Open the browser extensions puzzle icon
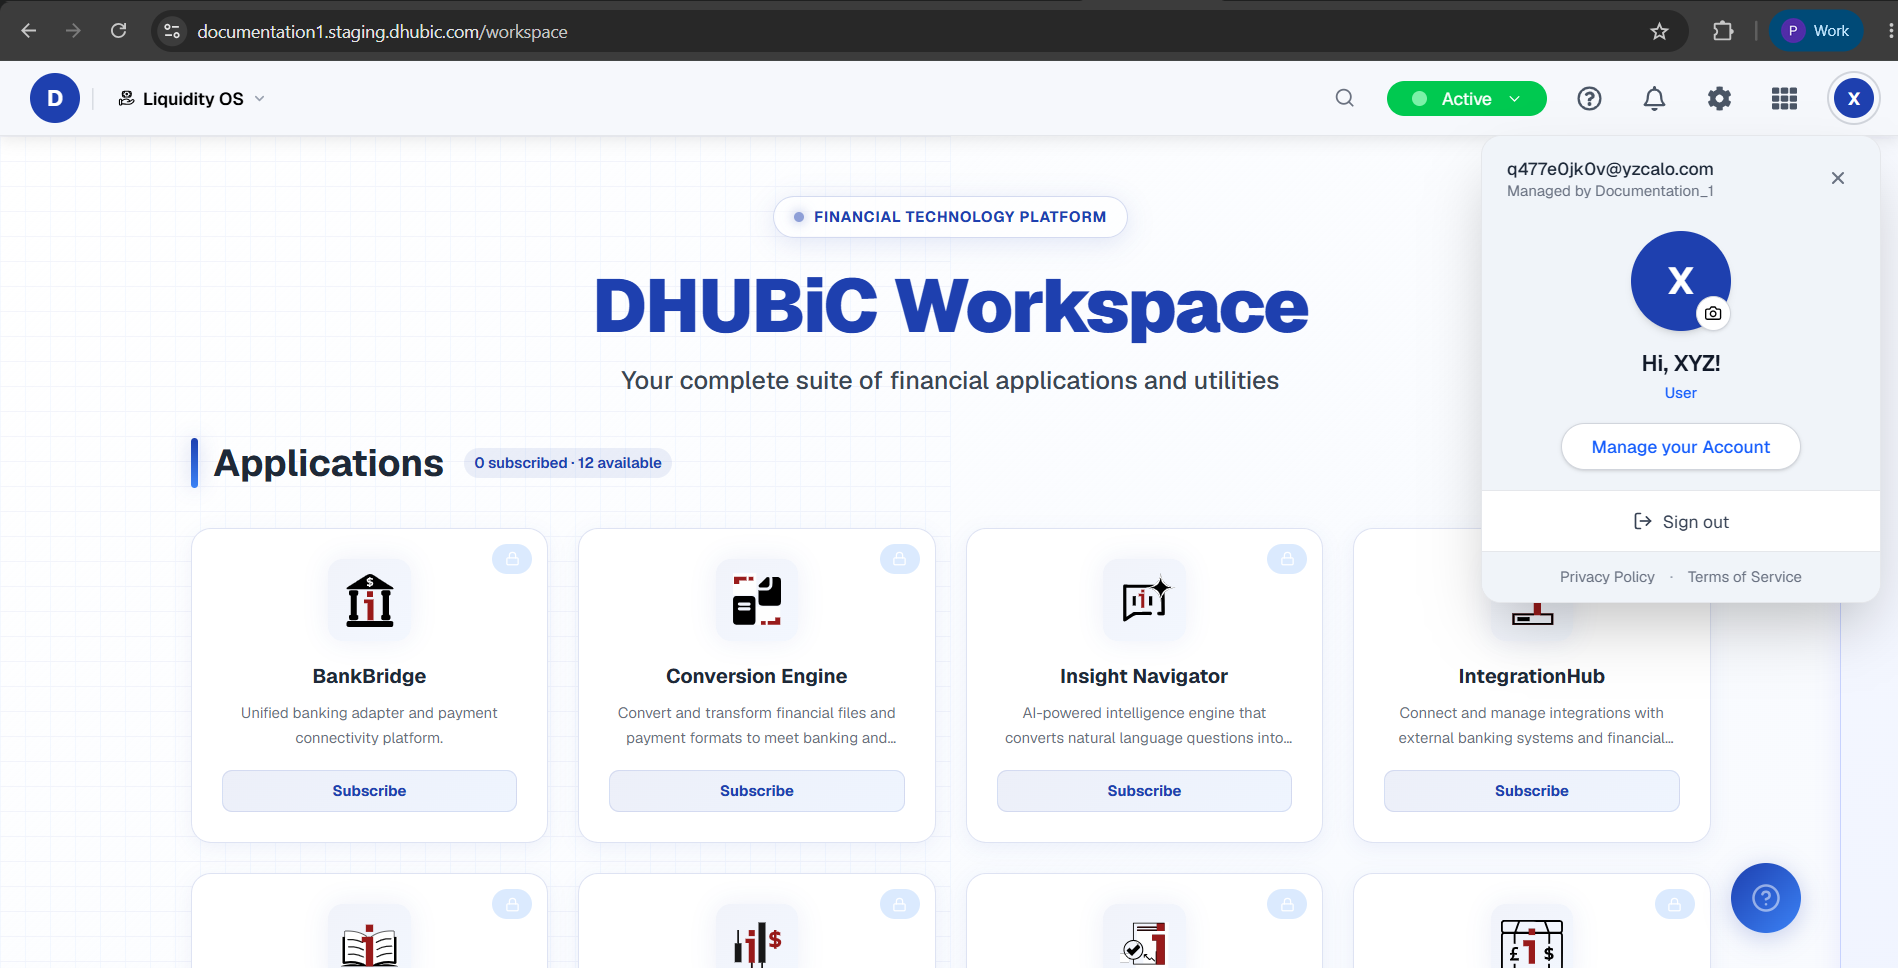 coord(1723,31)
